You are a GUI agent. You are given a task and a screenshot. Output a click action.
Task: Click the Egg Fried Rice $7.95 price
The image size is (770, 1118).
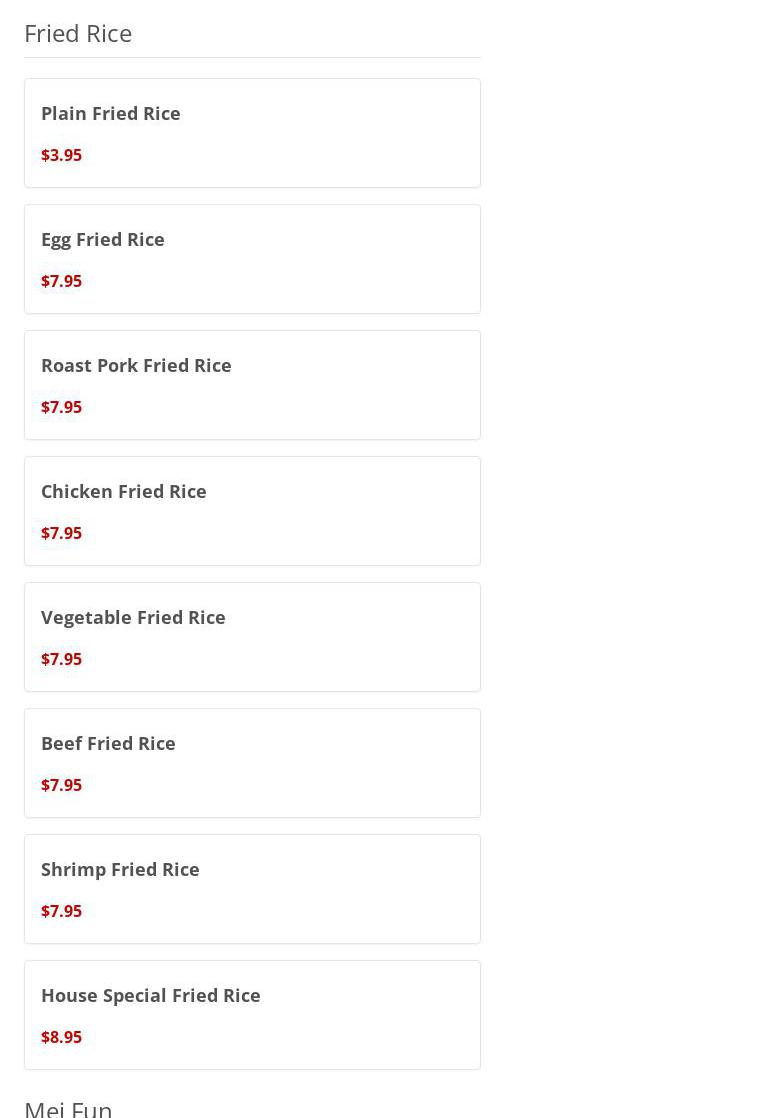tap(61, 281)
